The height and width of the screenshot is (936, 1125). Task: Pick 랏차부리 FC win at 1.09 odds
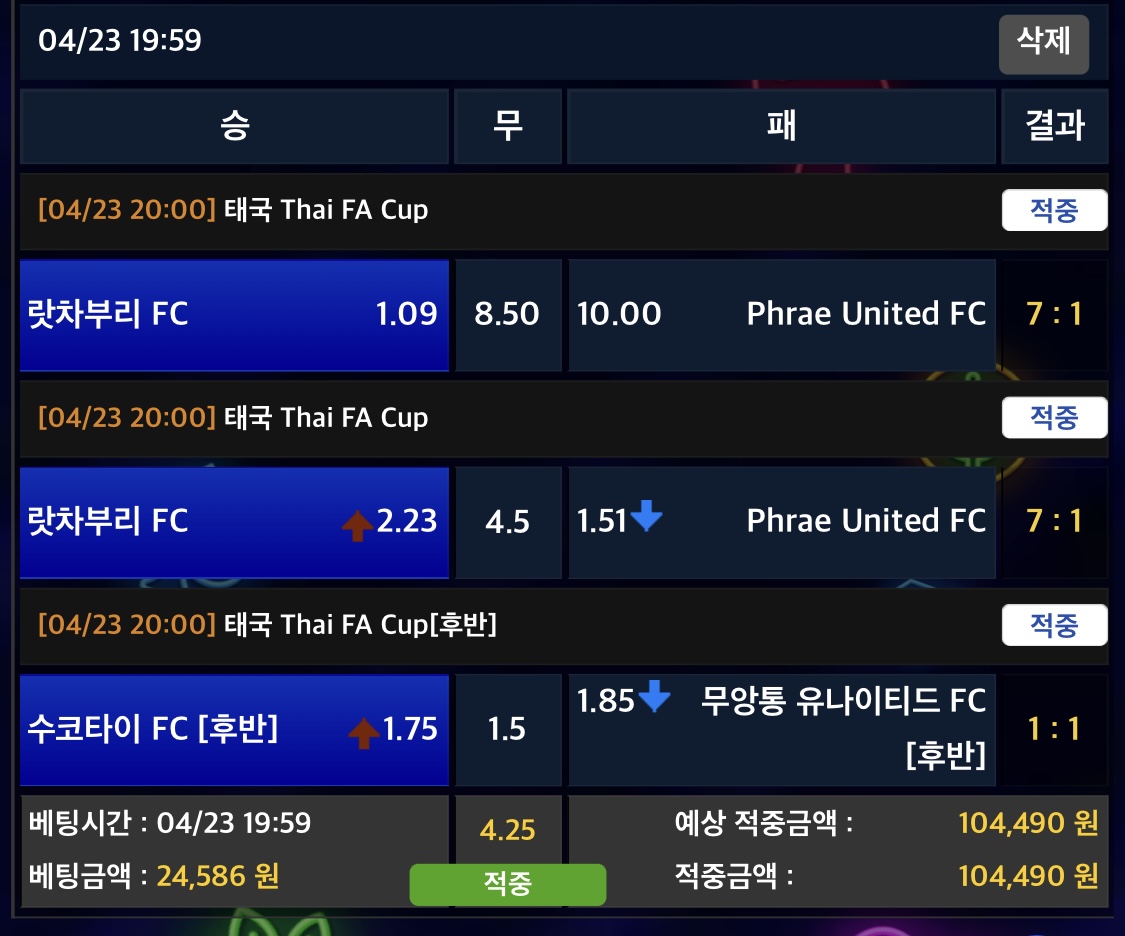(x=234, y=314)
